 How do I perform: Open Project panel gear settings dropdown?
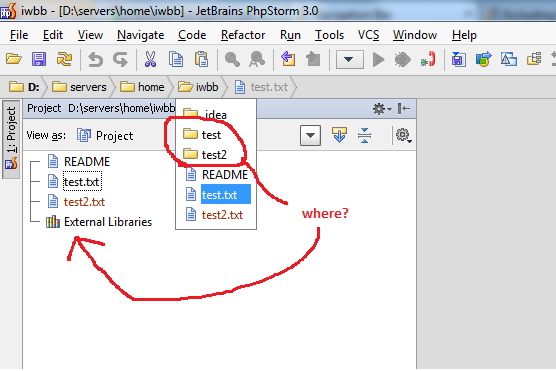tap(382, 109)
